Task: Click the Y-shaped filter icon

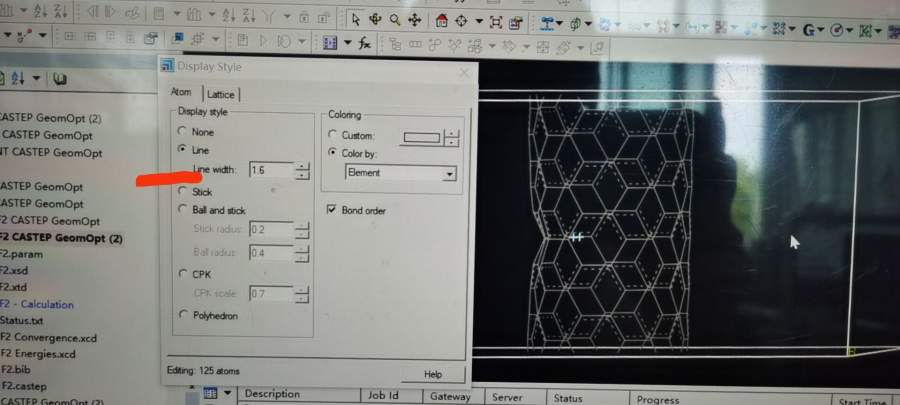Action: [x=270, y=17]
